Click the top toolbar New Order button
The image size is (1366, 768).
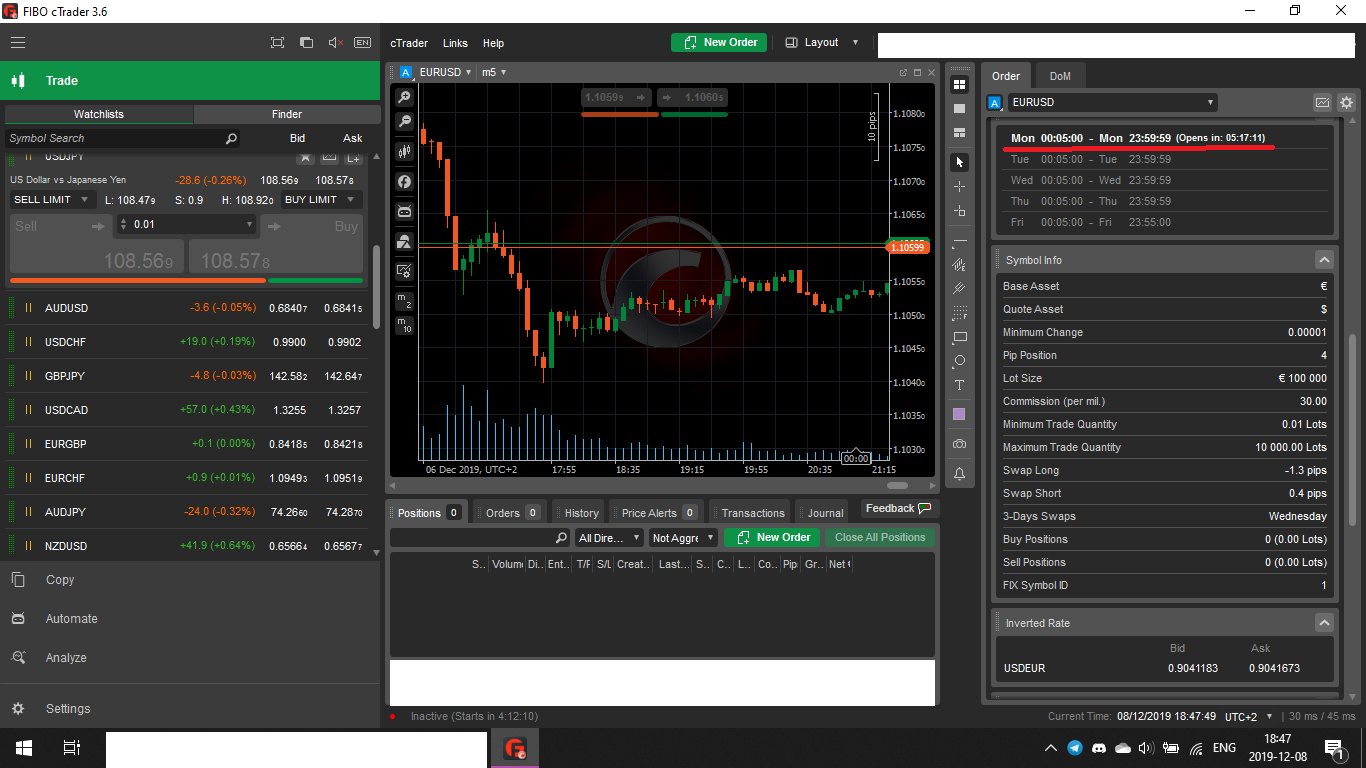coord(720,42)
